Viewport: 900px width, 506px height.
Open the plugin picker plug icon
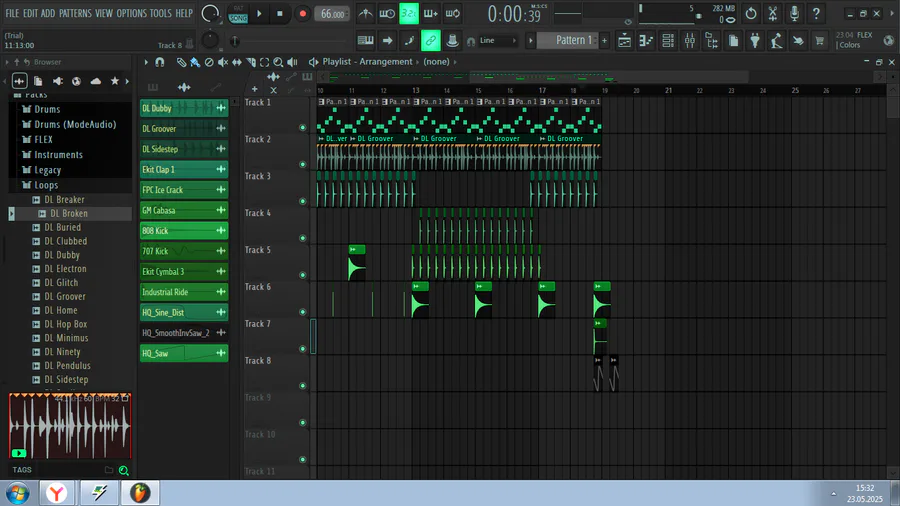point(755,40)
